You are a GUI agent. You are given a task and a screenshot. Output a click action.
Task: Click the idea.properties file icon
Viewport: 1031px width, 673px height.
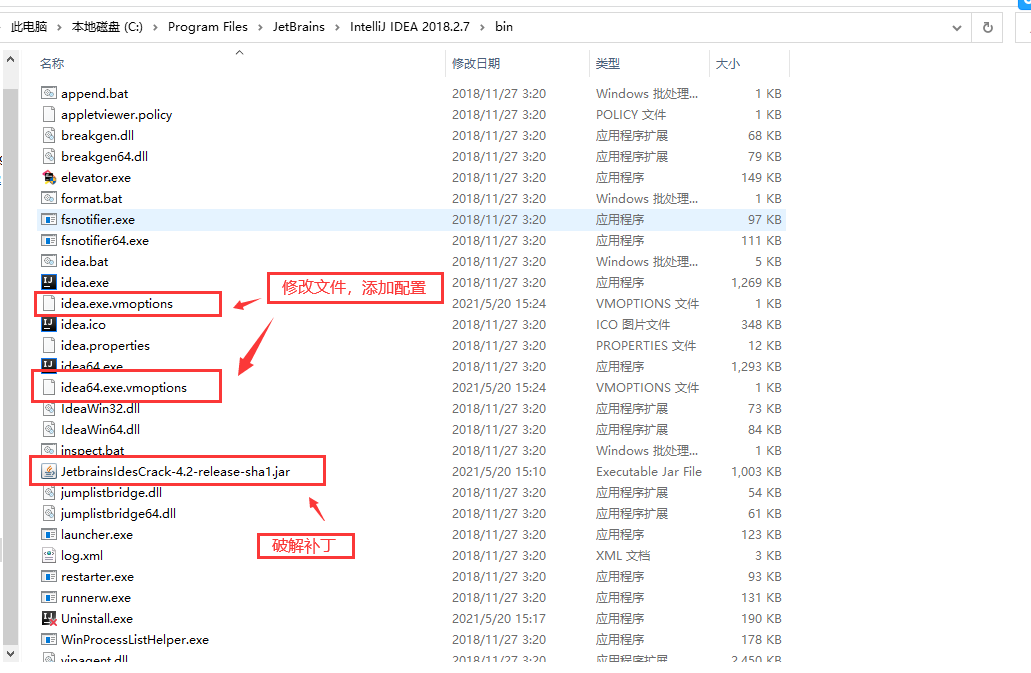pos(49,346)
